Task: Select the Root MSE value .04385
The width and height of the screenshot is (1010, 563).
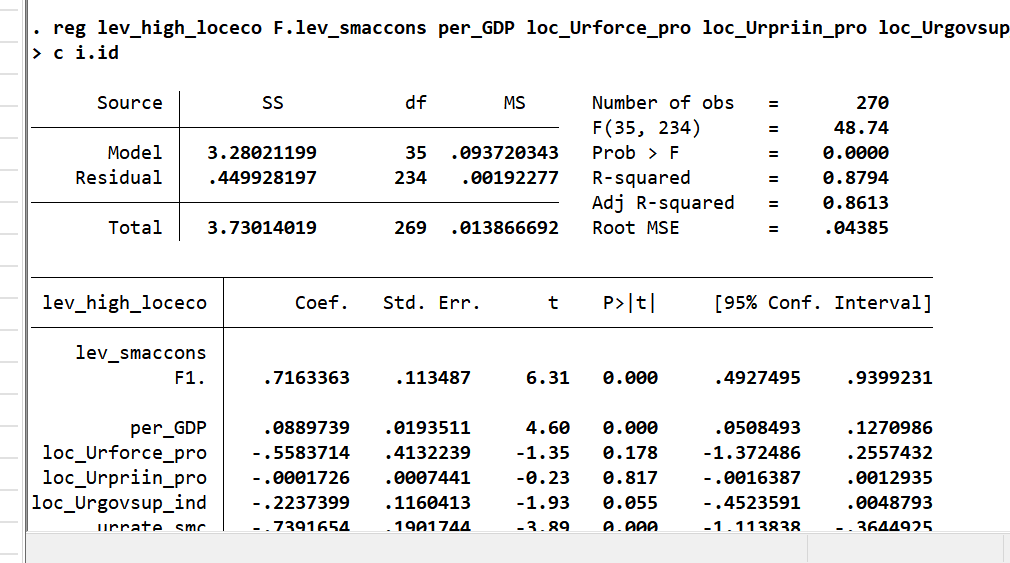Action: coord(856,228)
